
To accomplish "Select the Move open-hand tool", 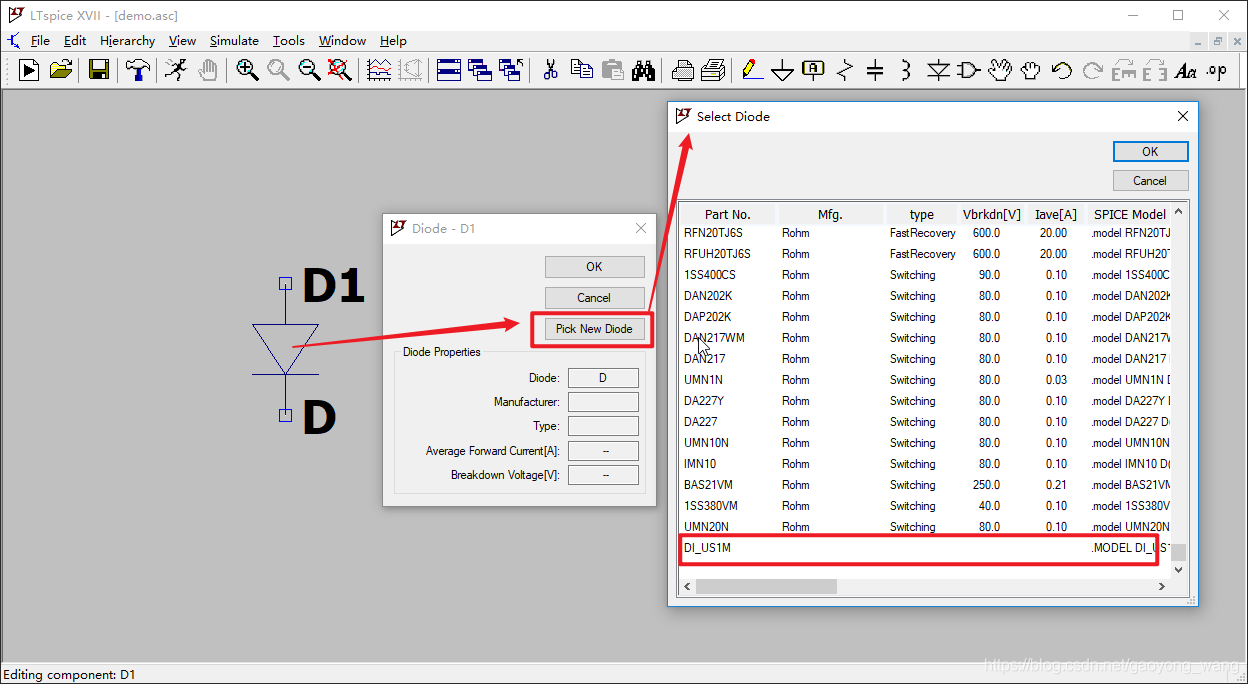I will click(x=1000, y=70).
